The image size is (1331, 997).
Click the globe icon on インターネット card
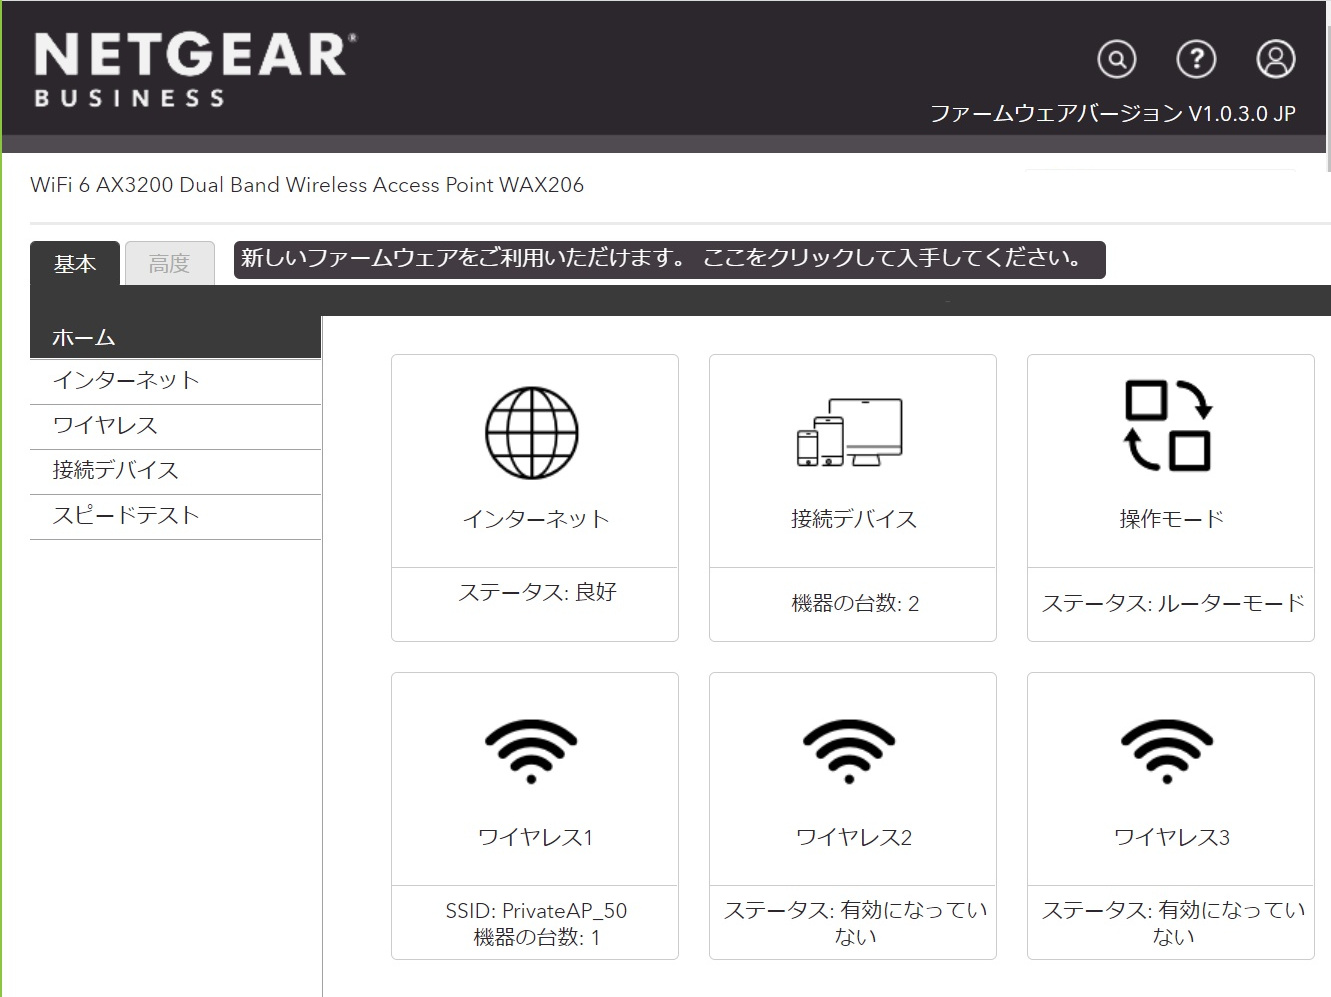pyautogui.click(x=532, y=433)
